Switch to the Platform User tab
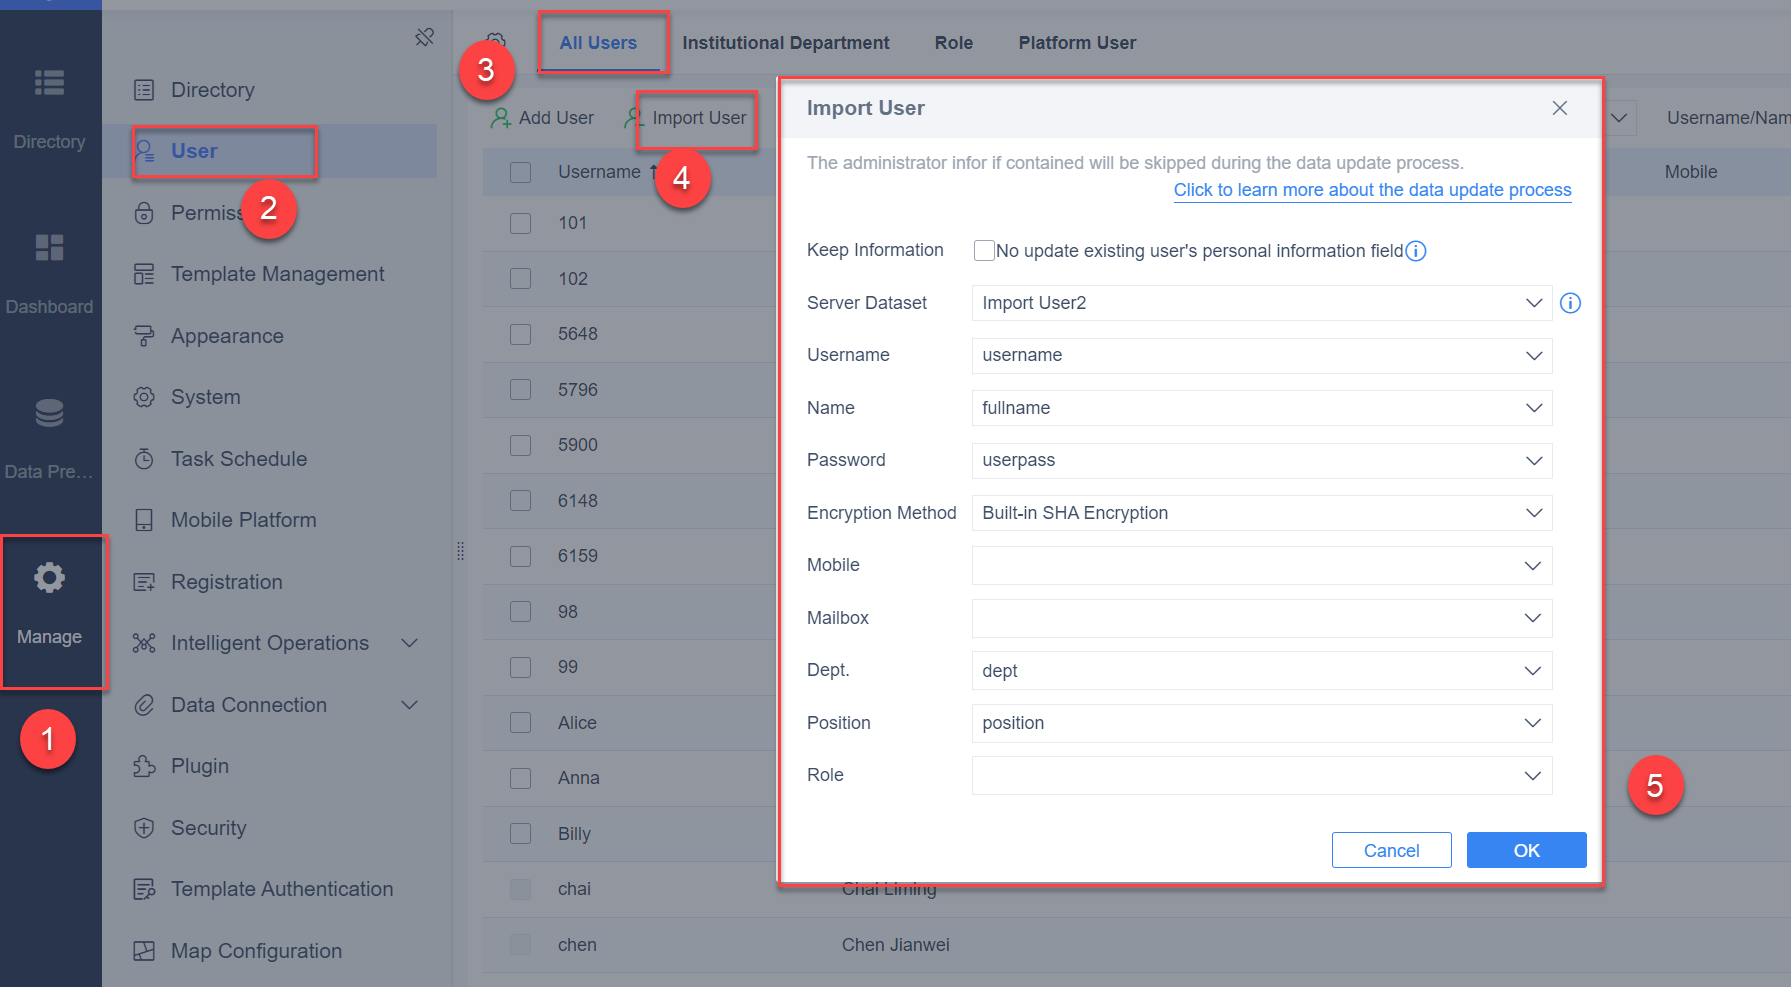 [x=1077, y=42]
